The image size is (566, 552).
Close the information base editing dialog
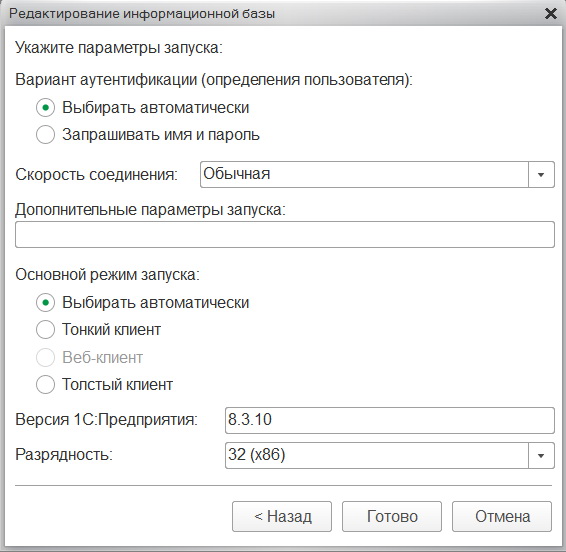550,14
